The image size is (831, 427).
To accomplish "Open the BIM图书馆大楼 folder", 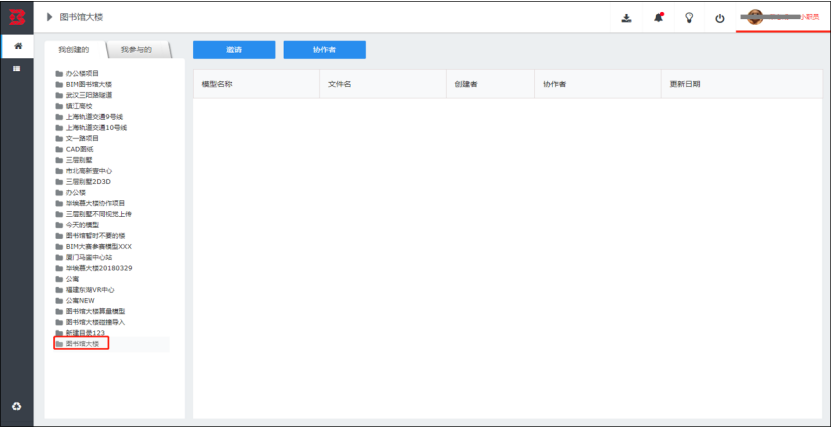I will (84, 84).
